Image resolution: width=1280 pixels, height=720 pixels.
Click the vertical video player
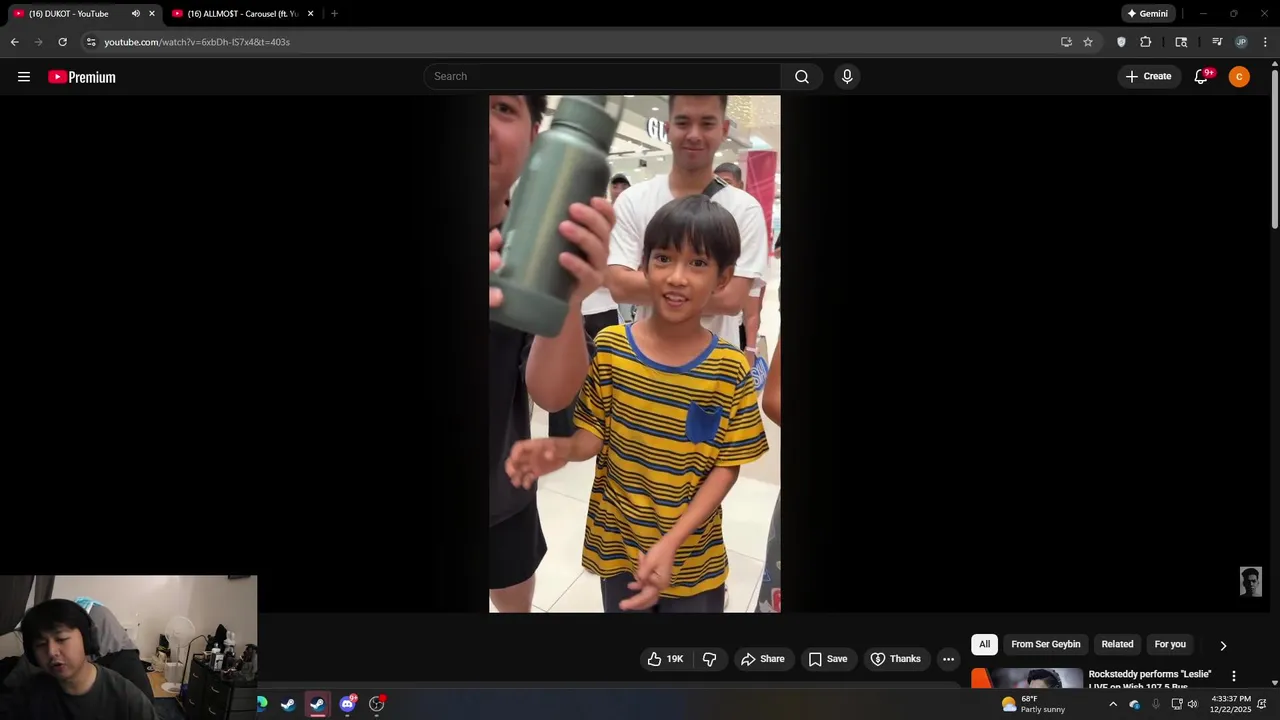634,354
